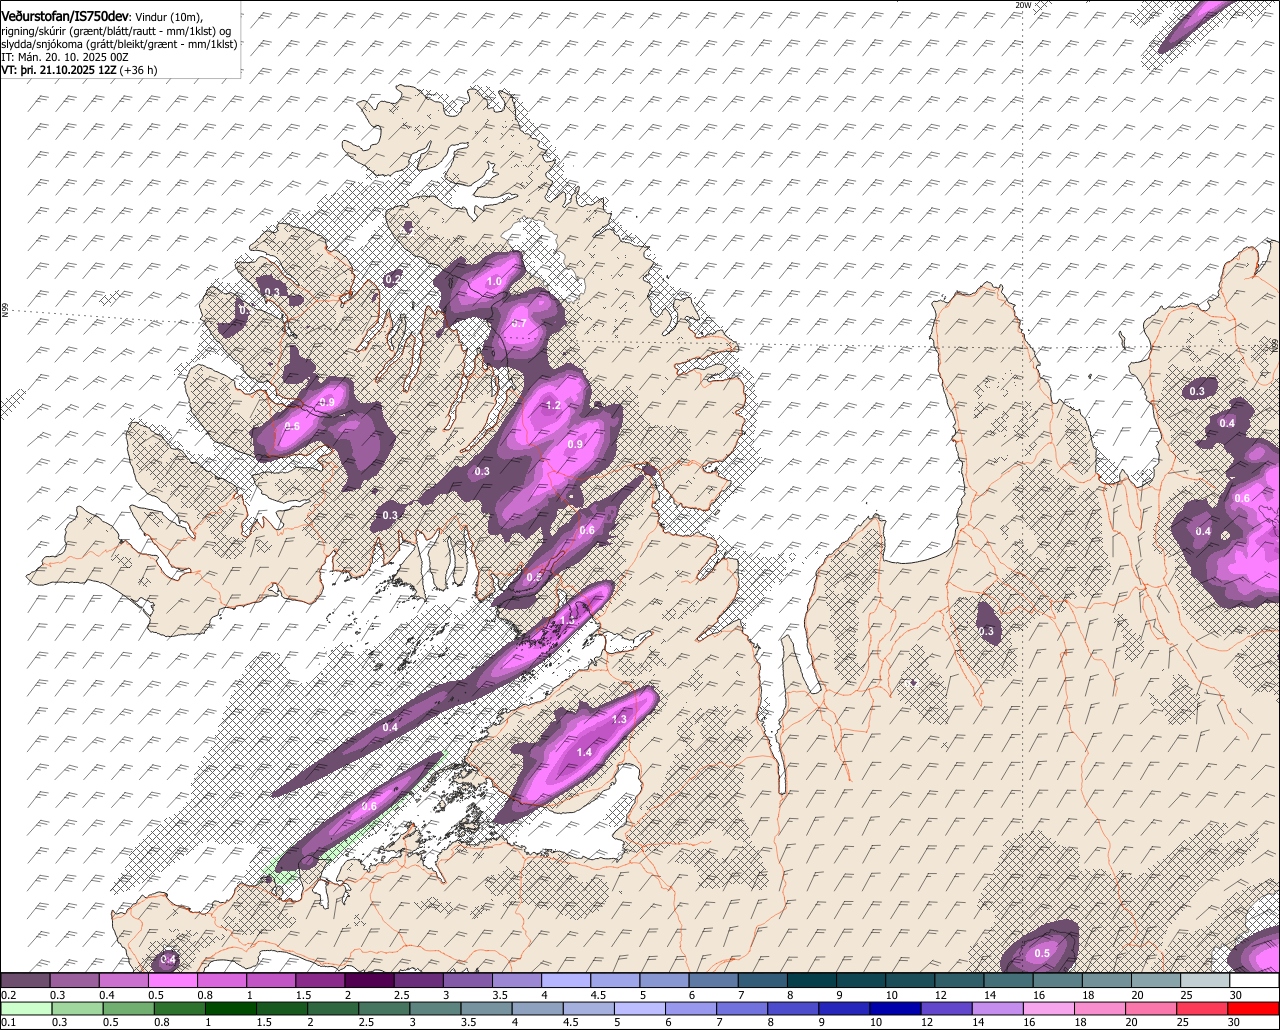This screenshot has height=1030, width=1280.
Task: Click the 0.7 precipitation value on the map
Action: (519, 323)
